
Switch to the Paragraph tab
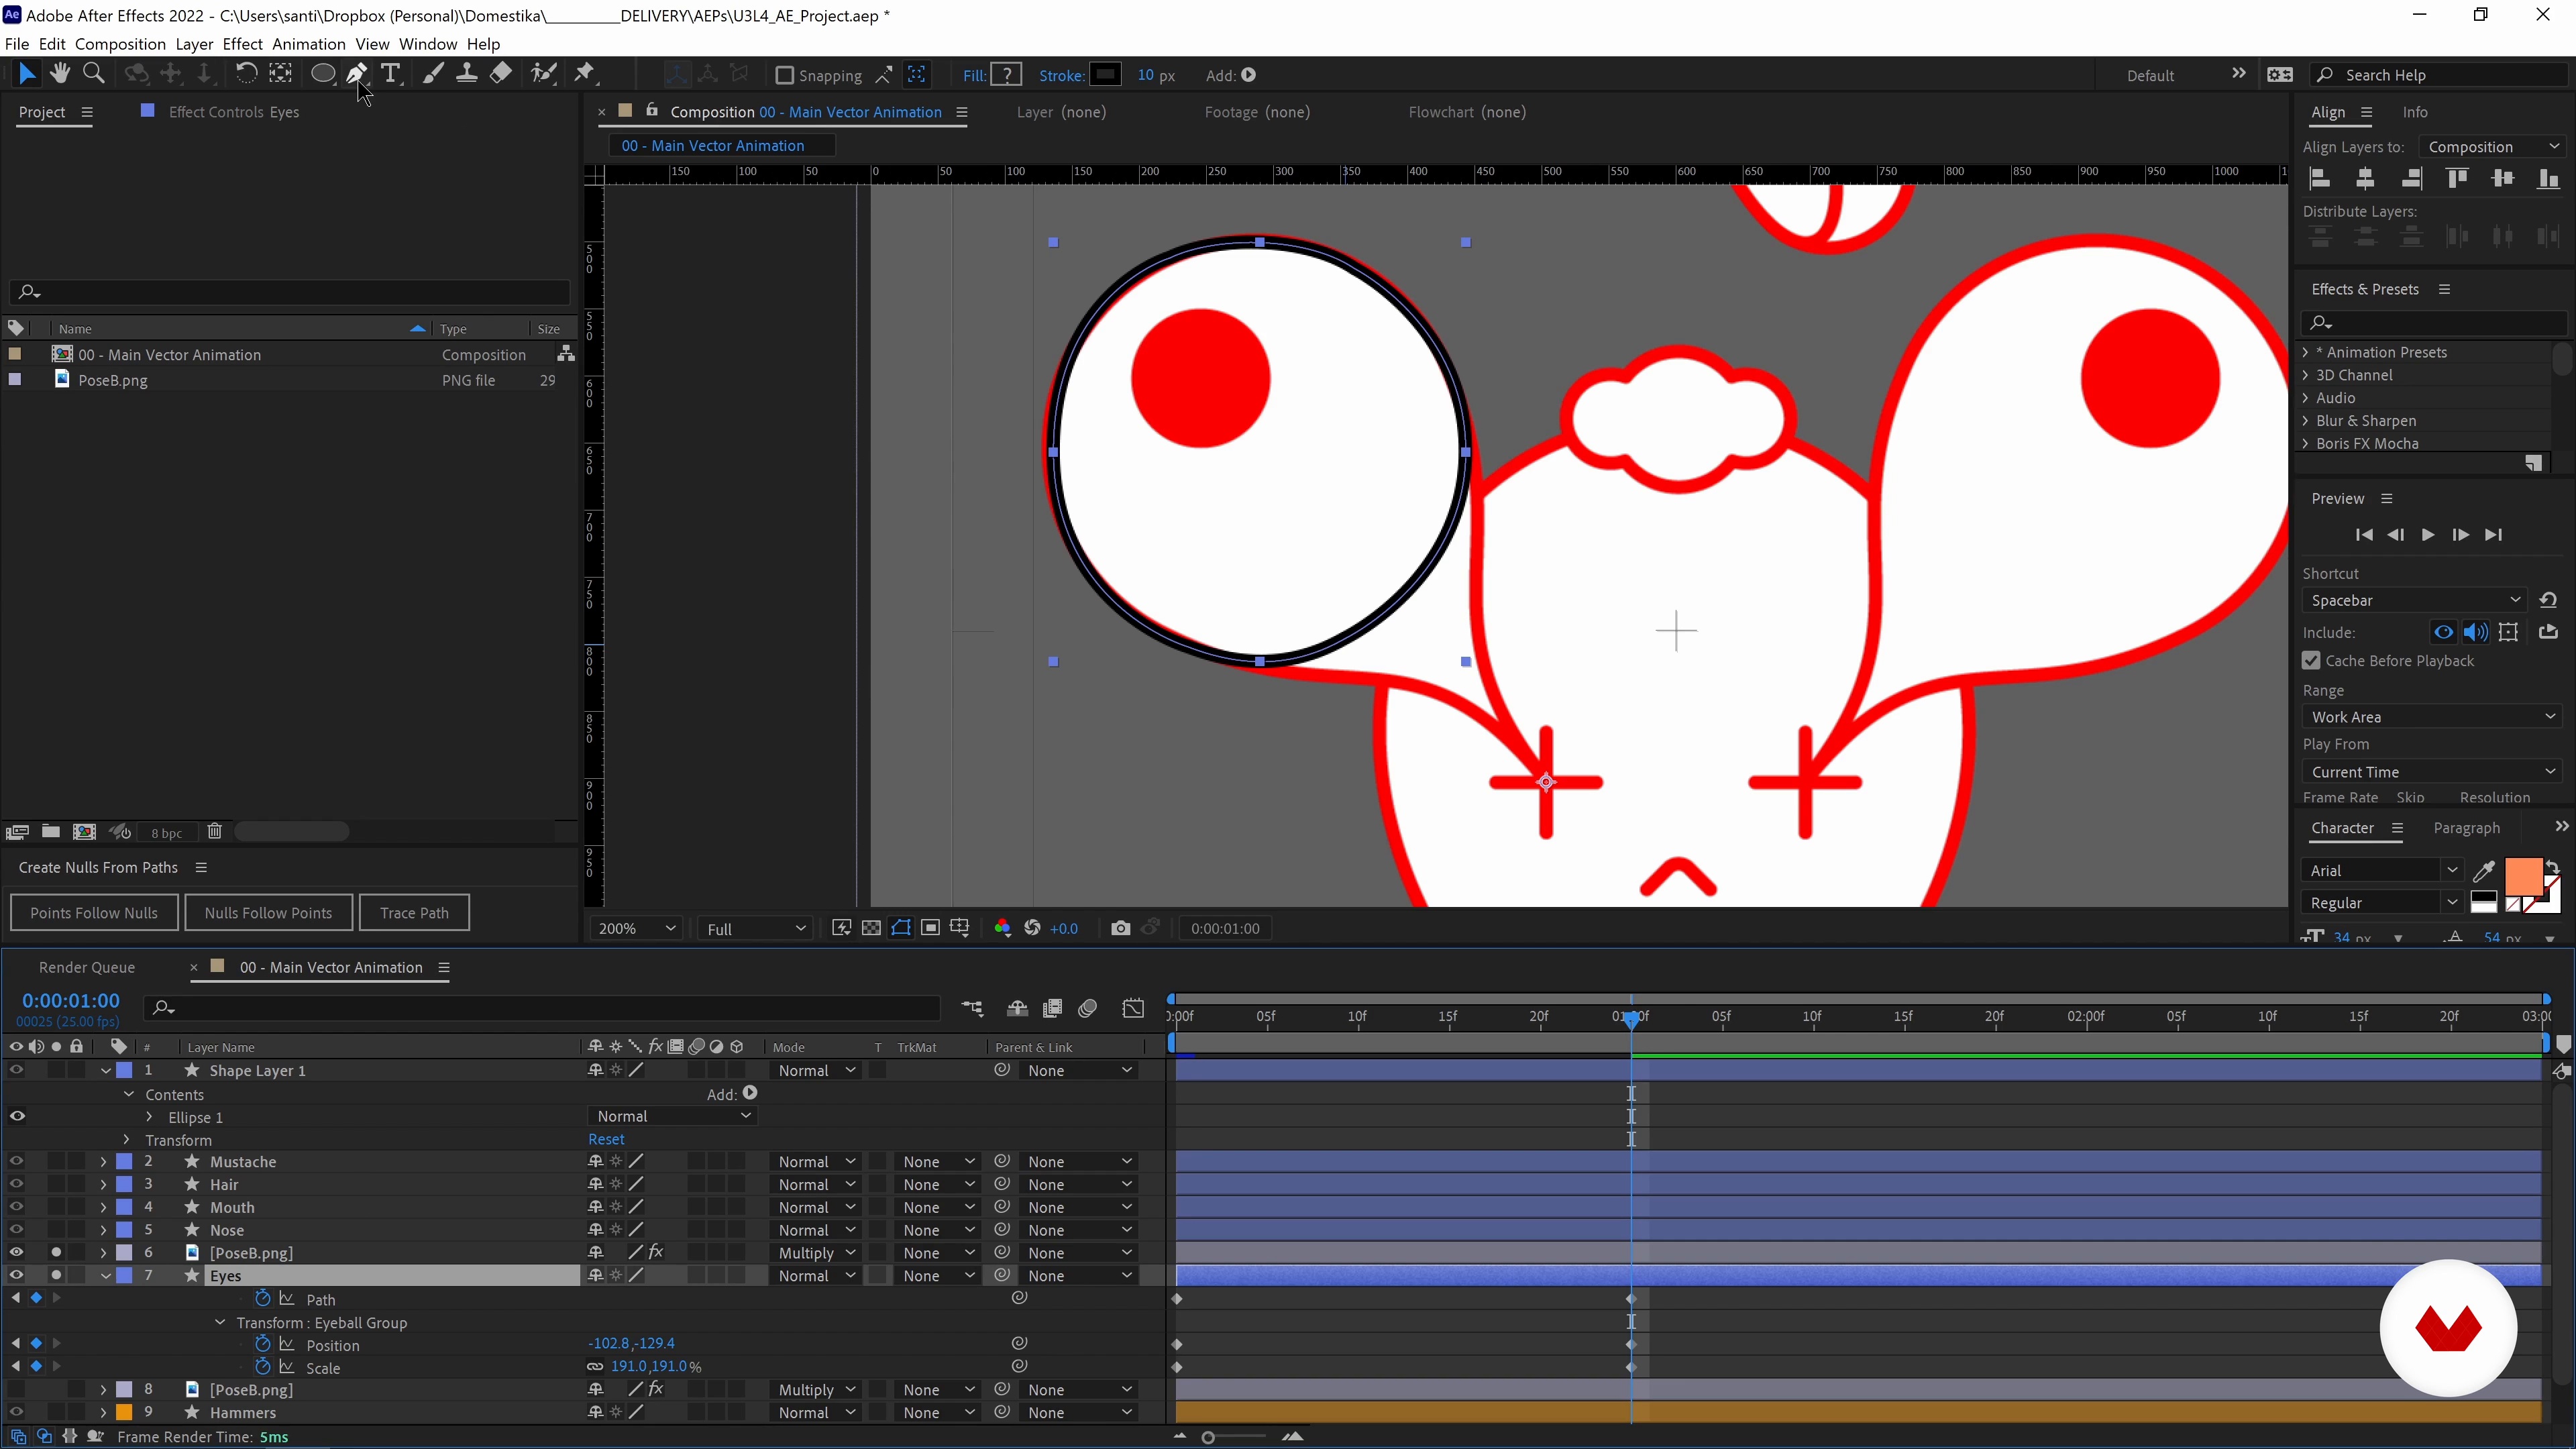2466,828
